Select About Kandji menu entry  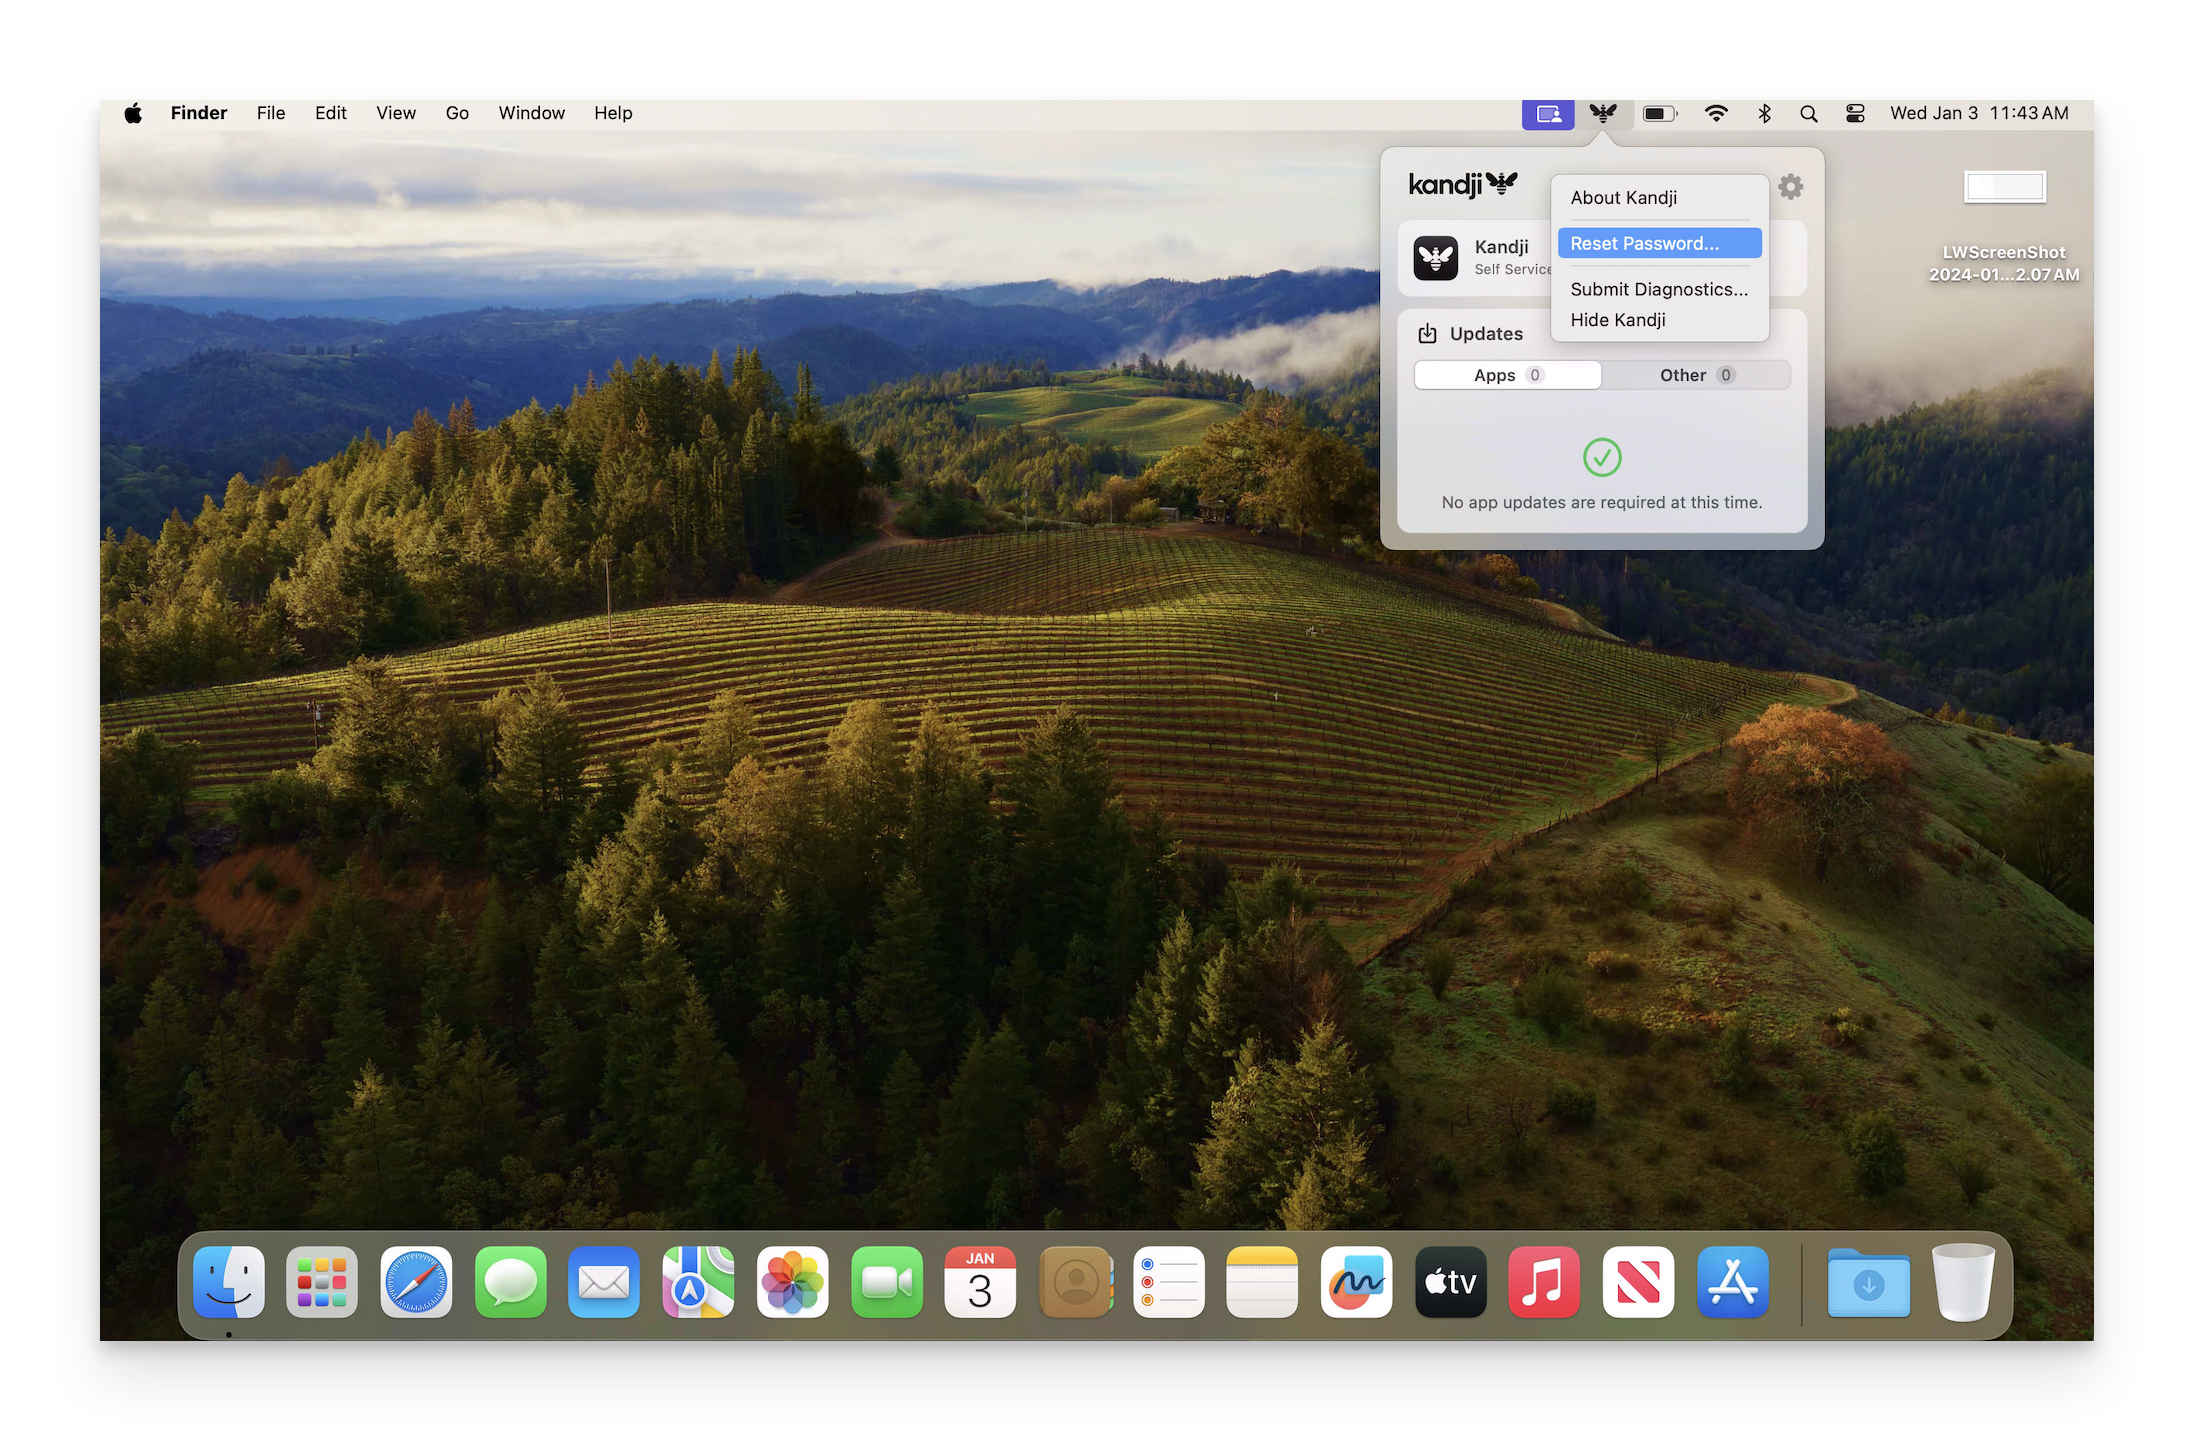pos(1659,198)
